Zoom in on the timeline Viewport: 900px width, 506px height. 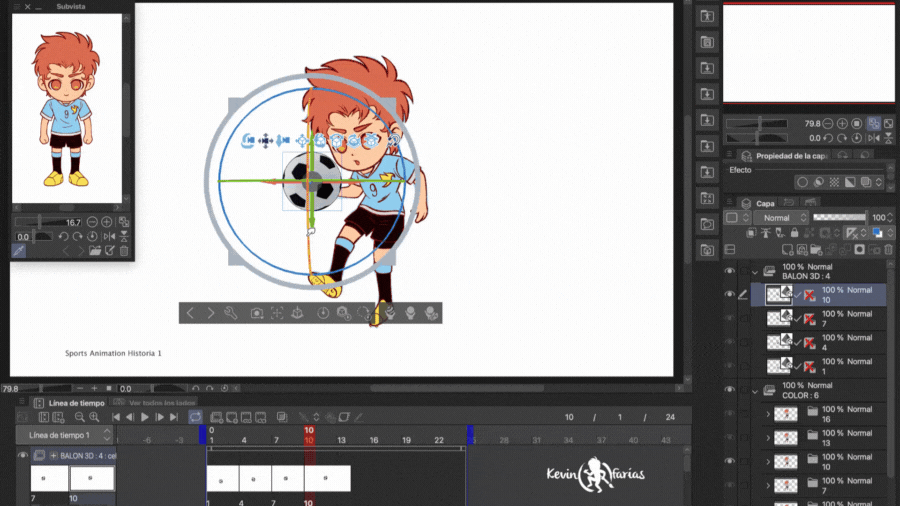point(94,417)
